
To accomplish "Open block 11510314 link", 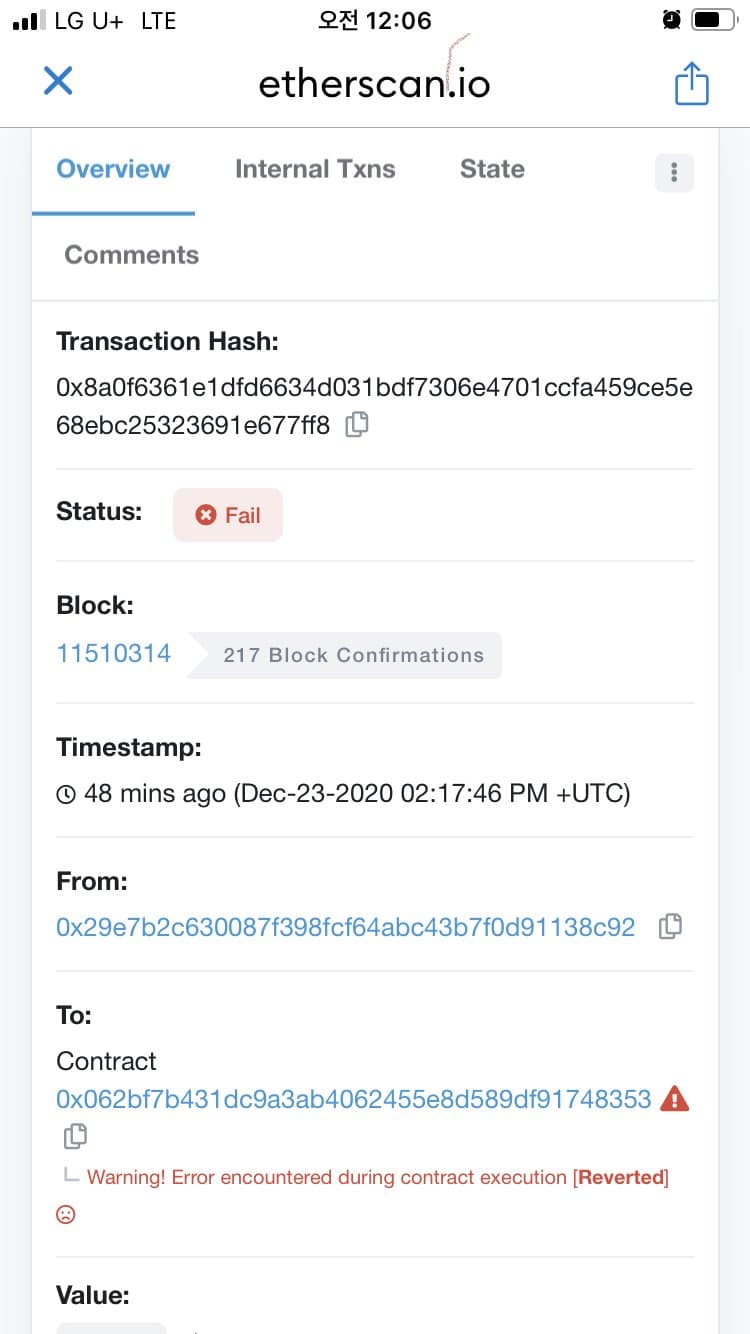I will [x=114, y=654].
